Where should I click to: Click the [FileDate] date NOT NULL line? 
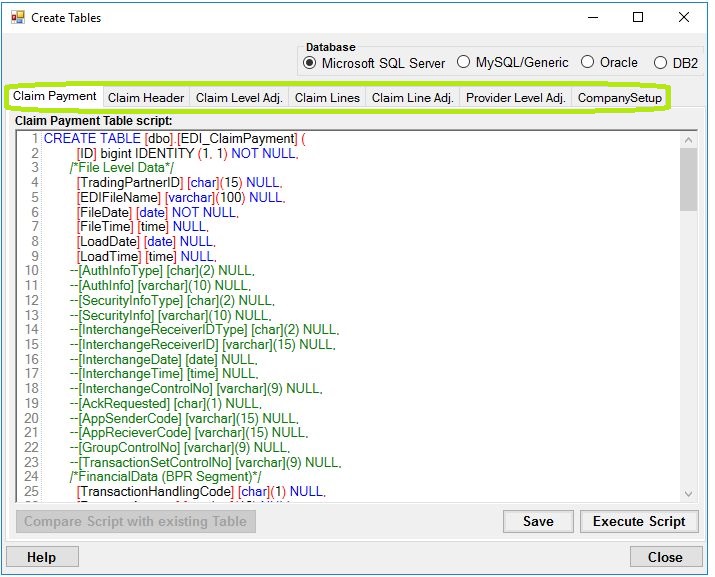pyautogui.click(x=158, y=212)
